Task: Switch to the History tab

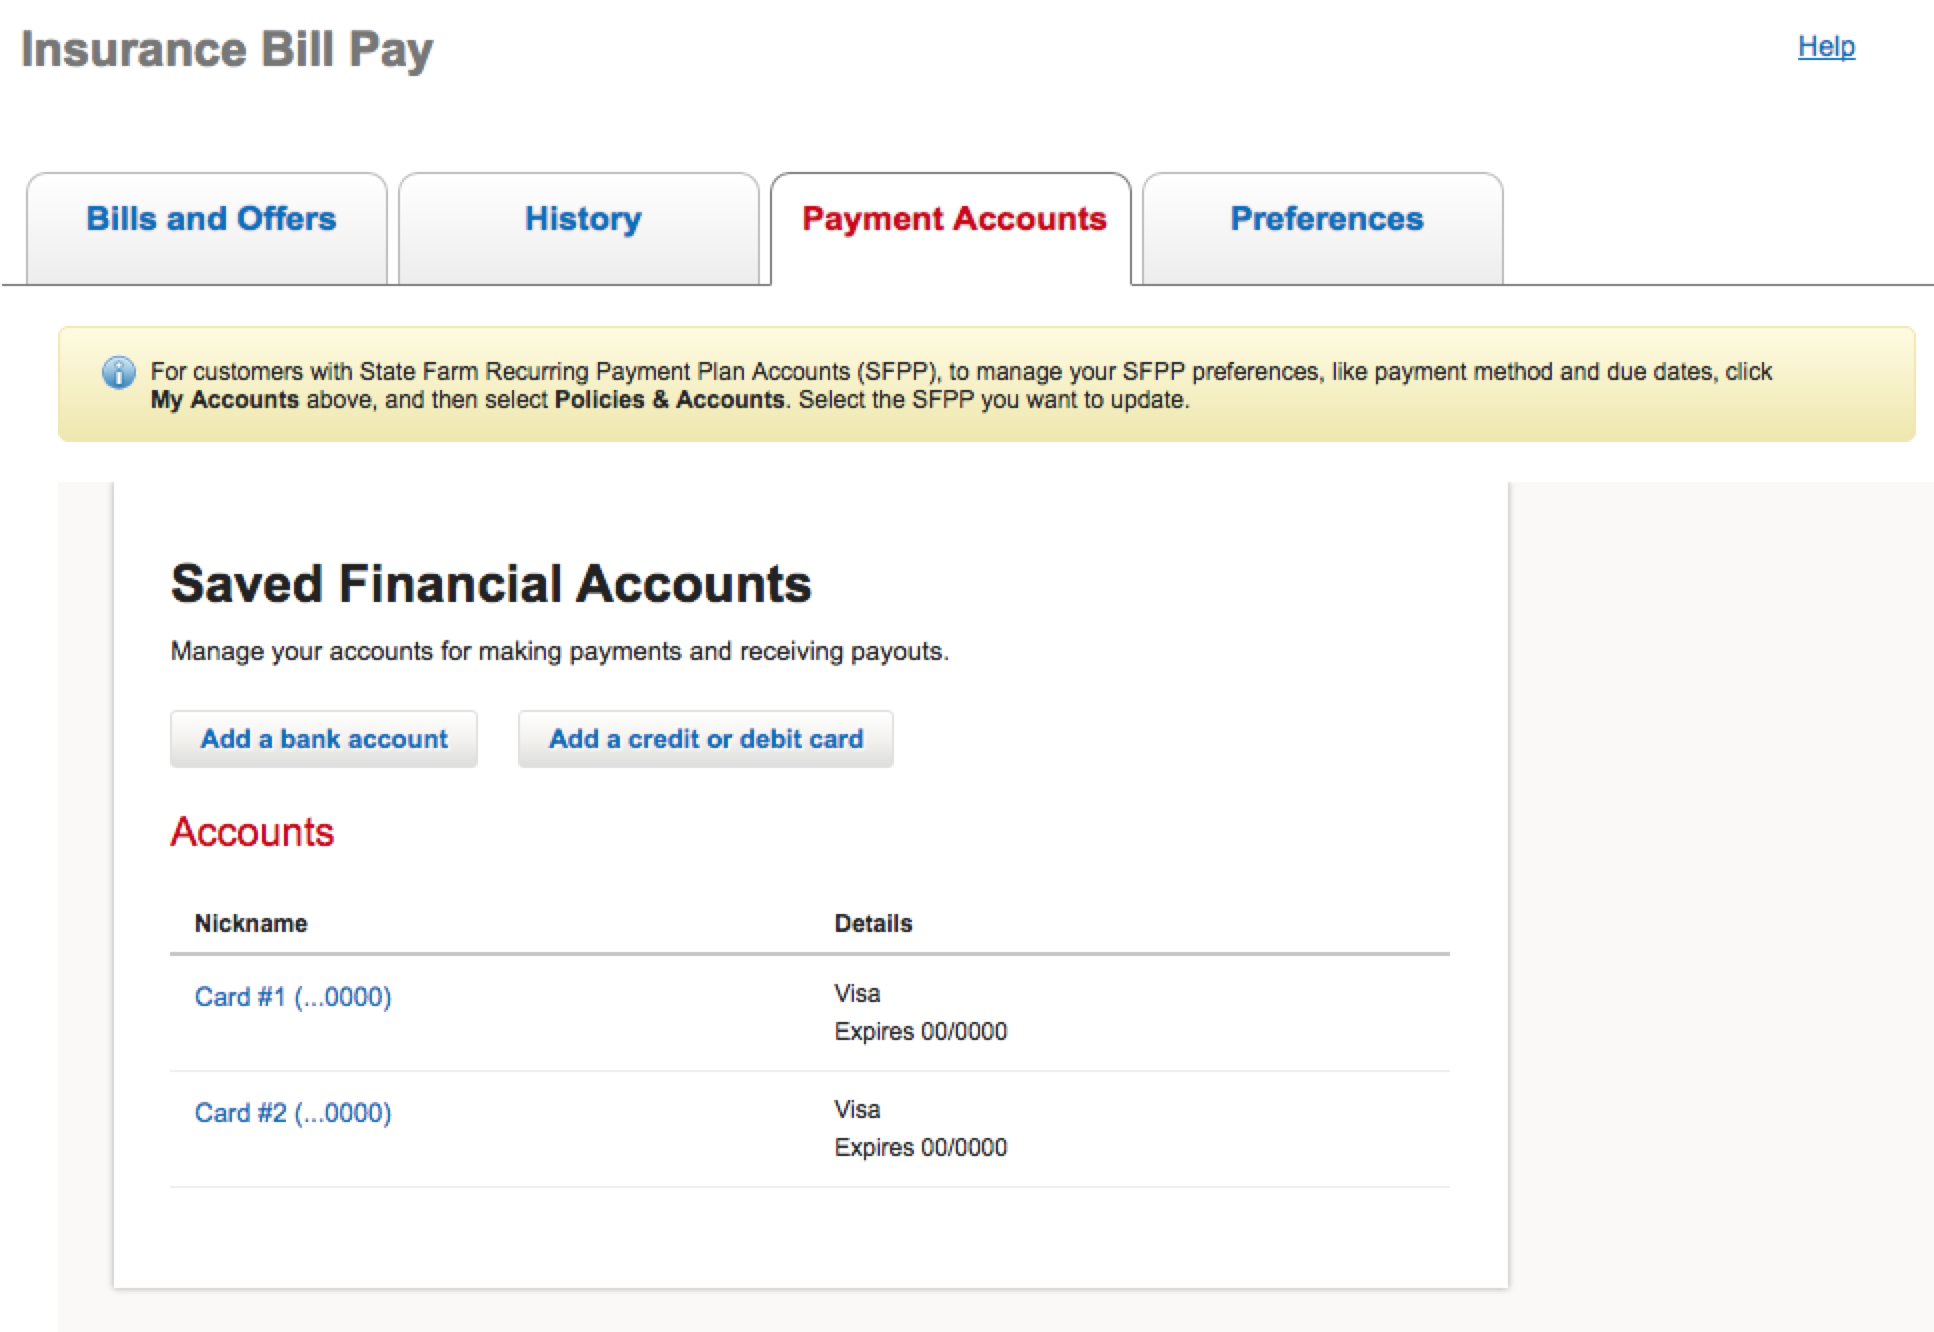Action: [579, 229]
